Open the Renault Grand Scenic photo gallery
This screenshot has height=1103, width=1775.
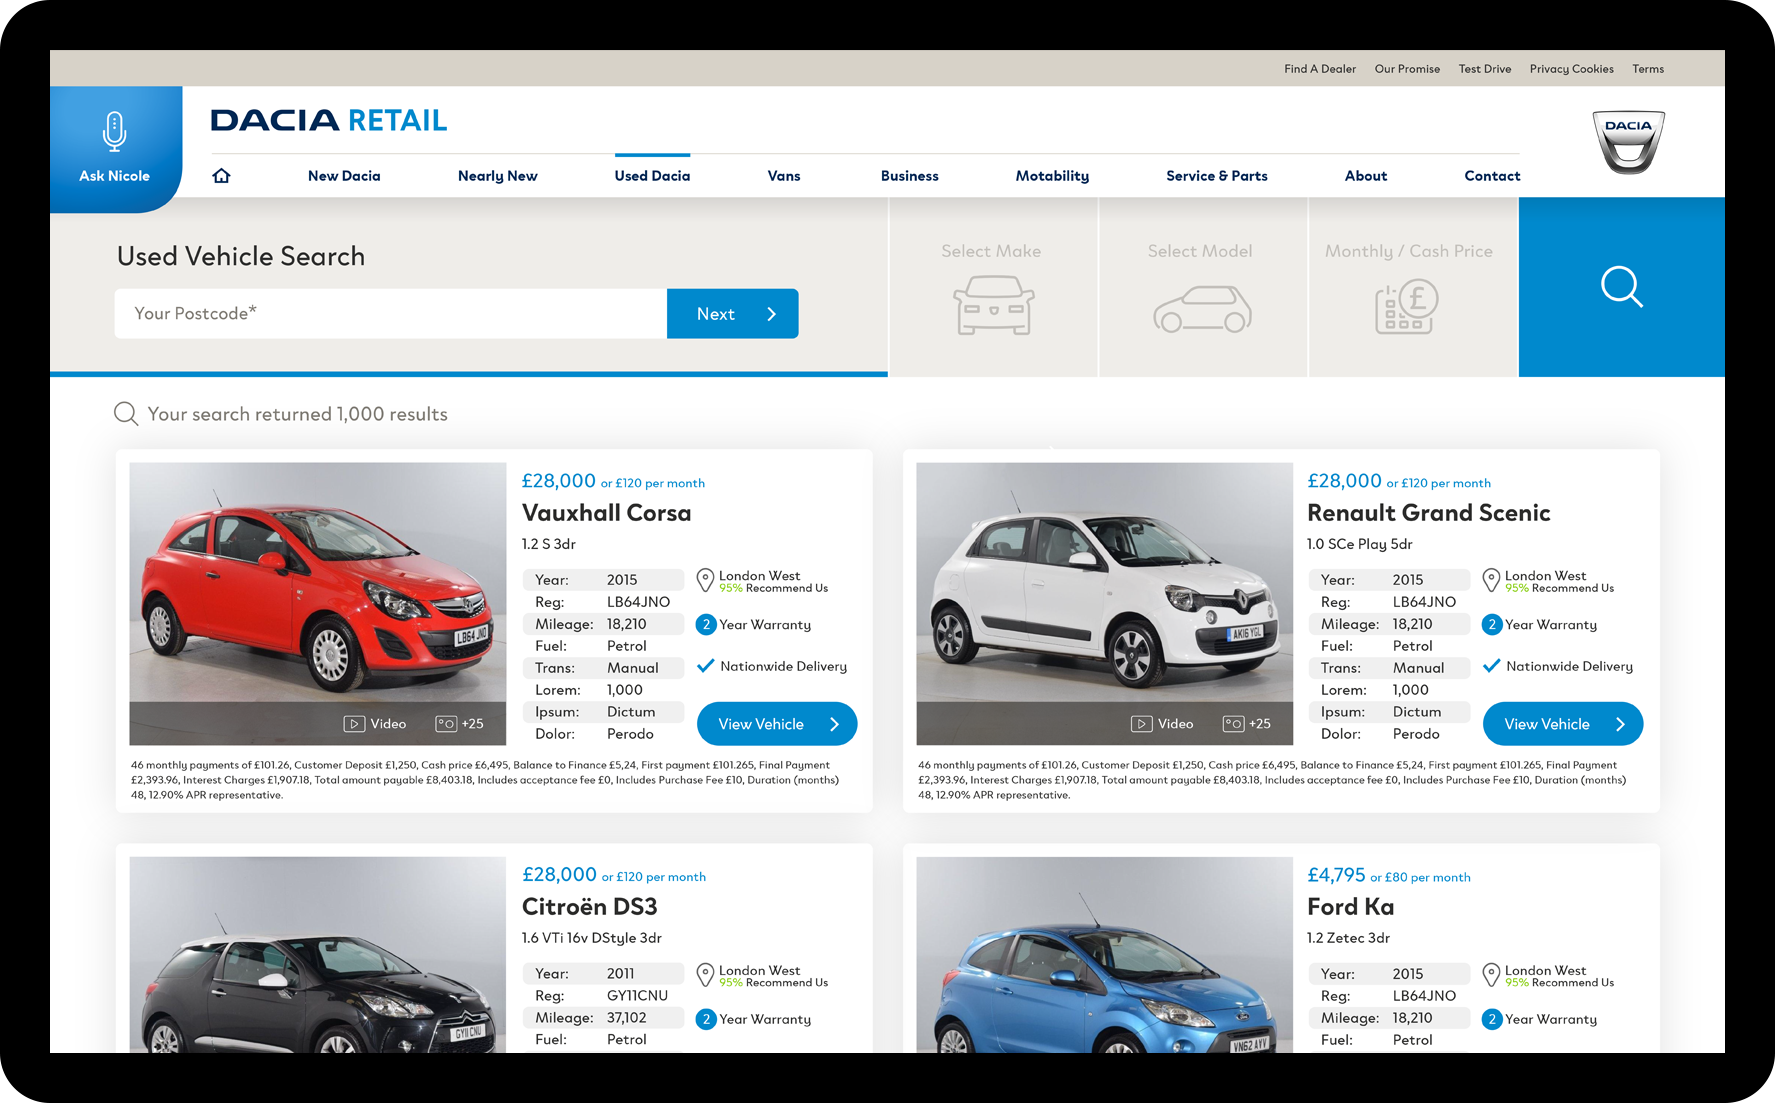(x=1247, y=724)
